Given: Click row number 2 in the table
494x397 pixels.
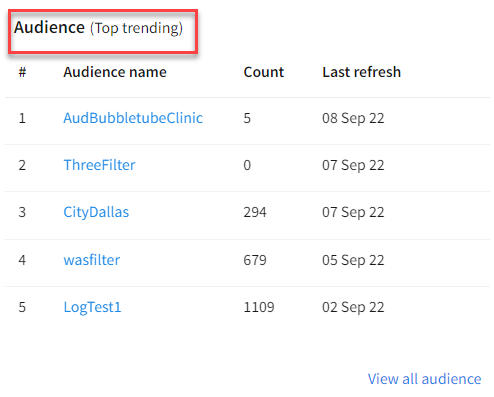Looking at the screenshot, I should pyautogui.click(x=22, y=165).
